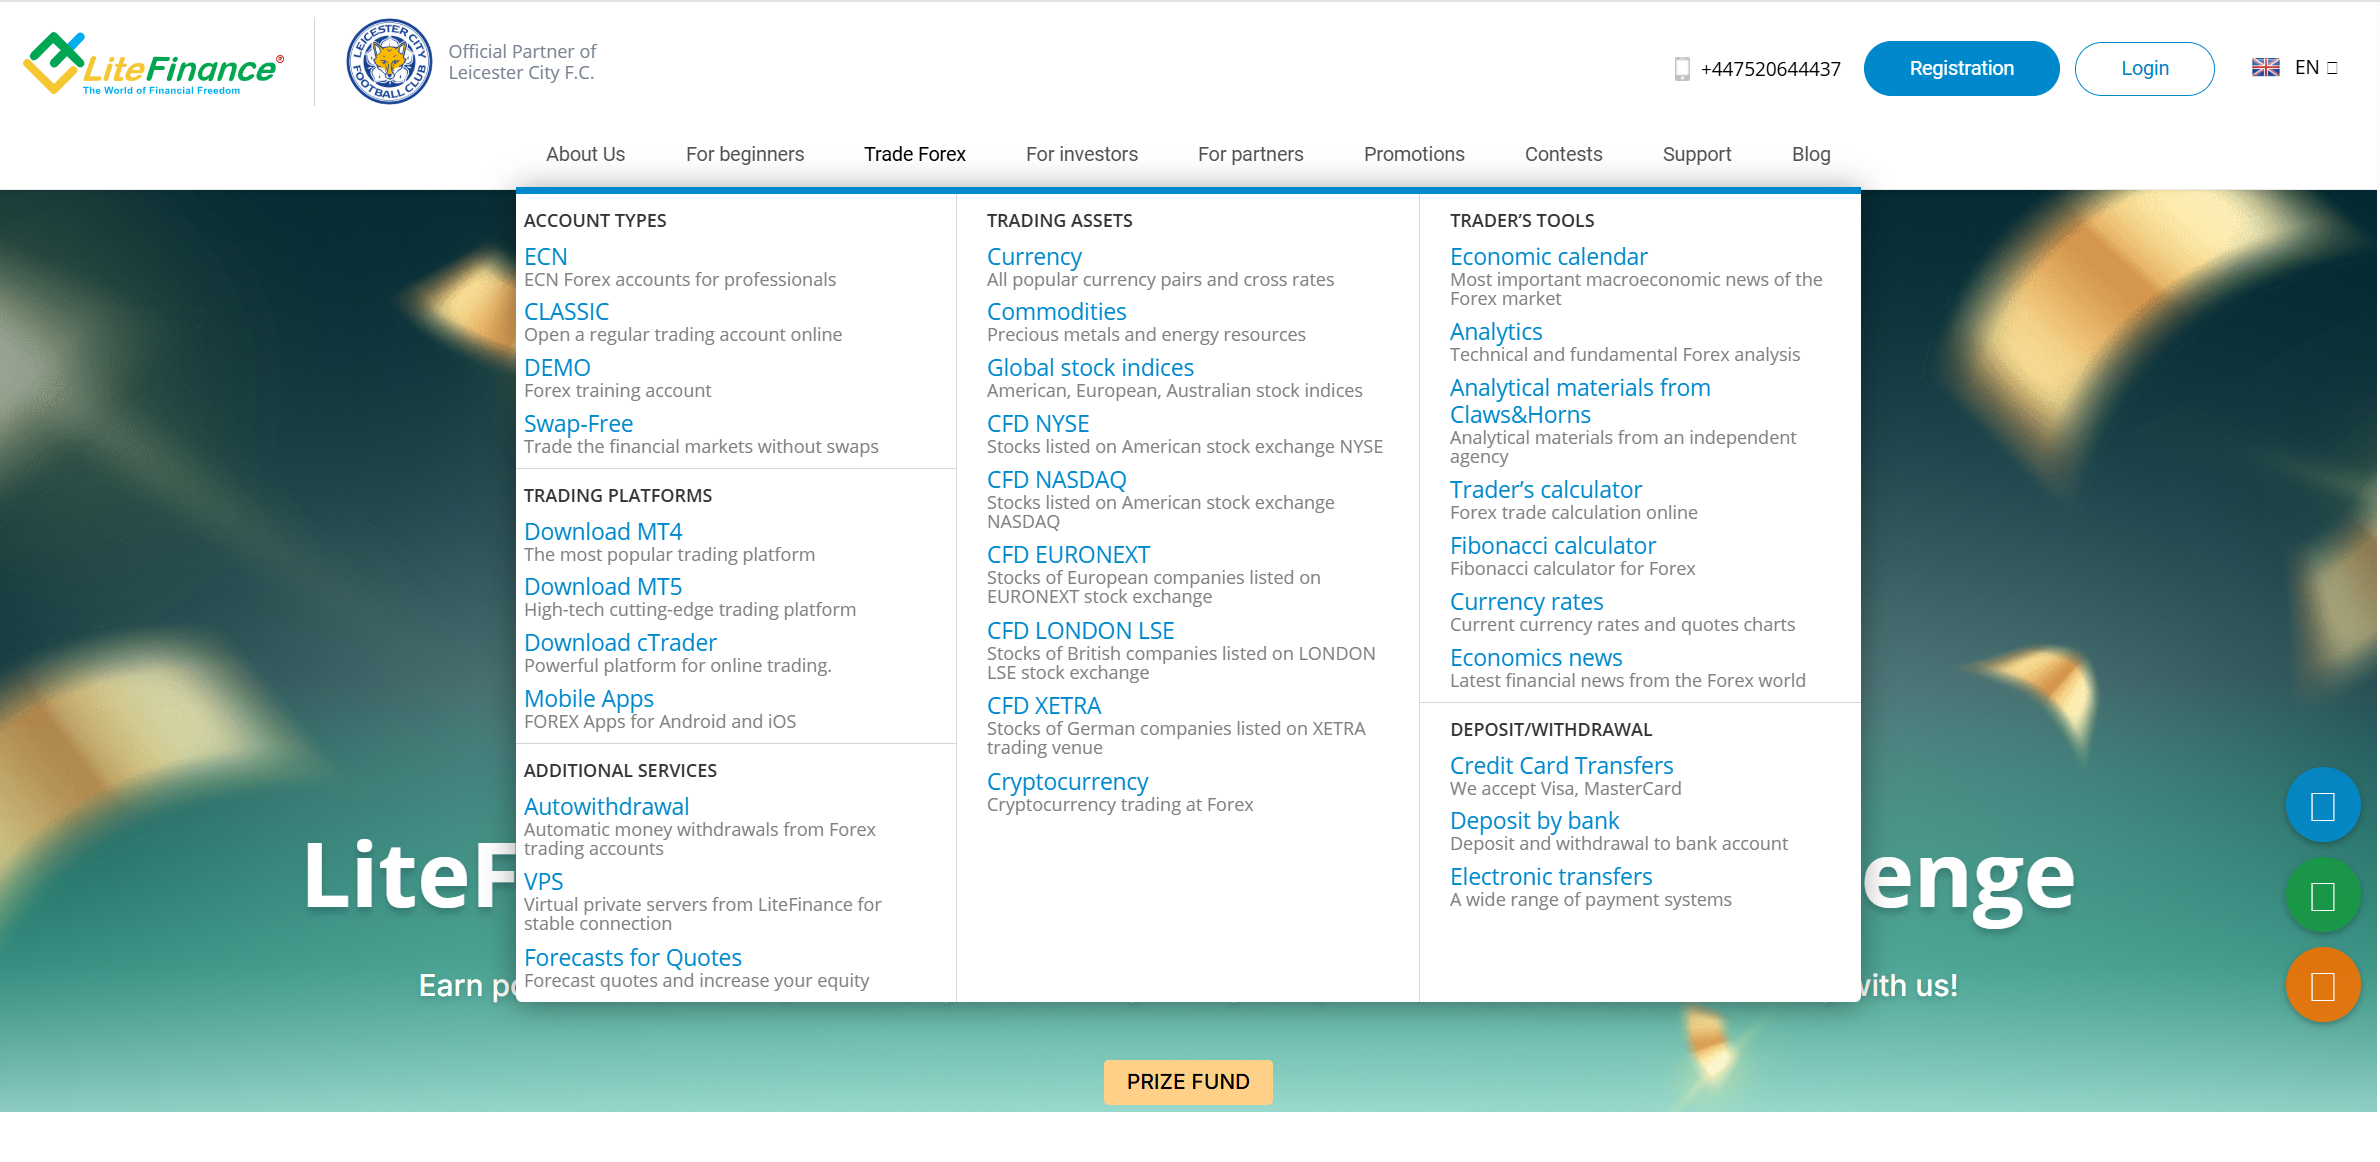The height and width of the screenshot is (1162, 2380).
Task: Open the Support menu
Action: click(x=1697, y=154)
